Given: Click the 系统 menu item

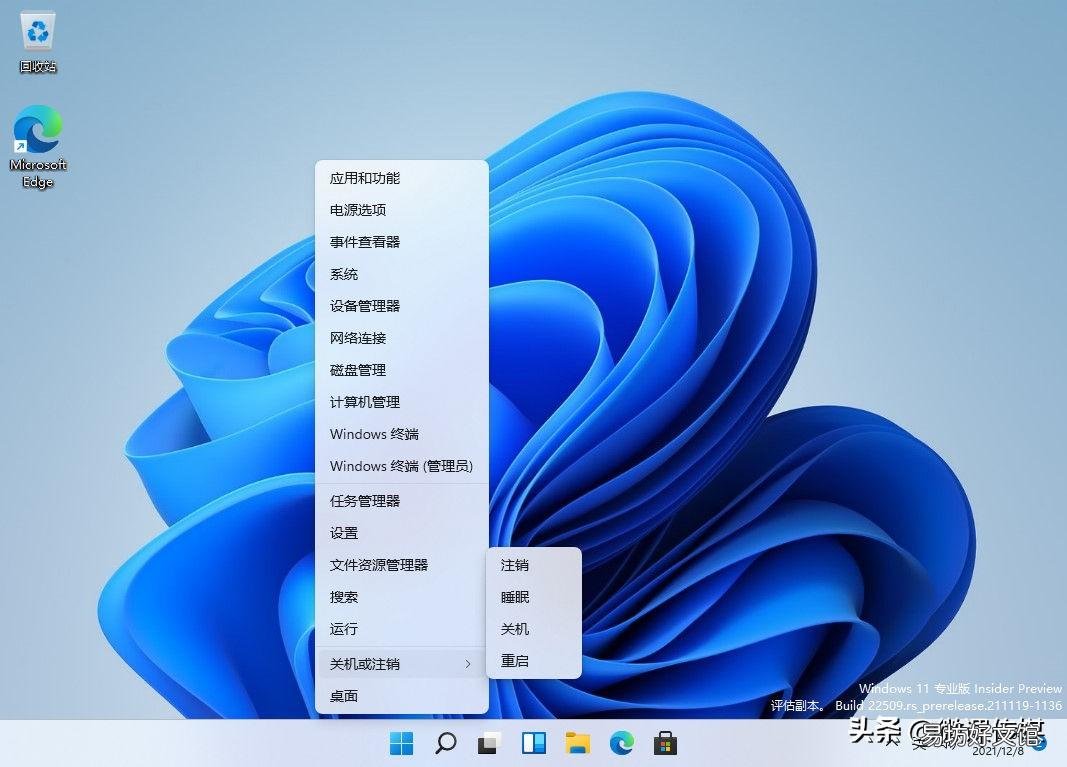Looking at the screenshot, I should tap(402, 274).
